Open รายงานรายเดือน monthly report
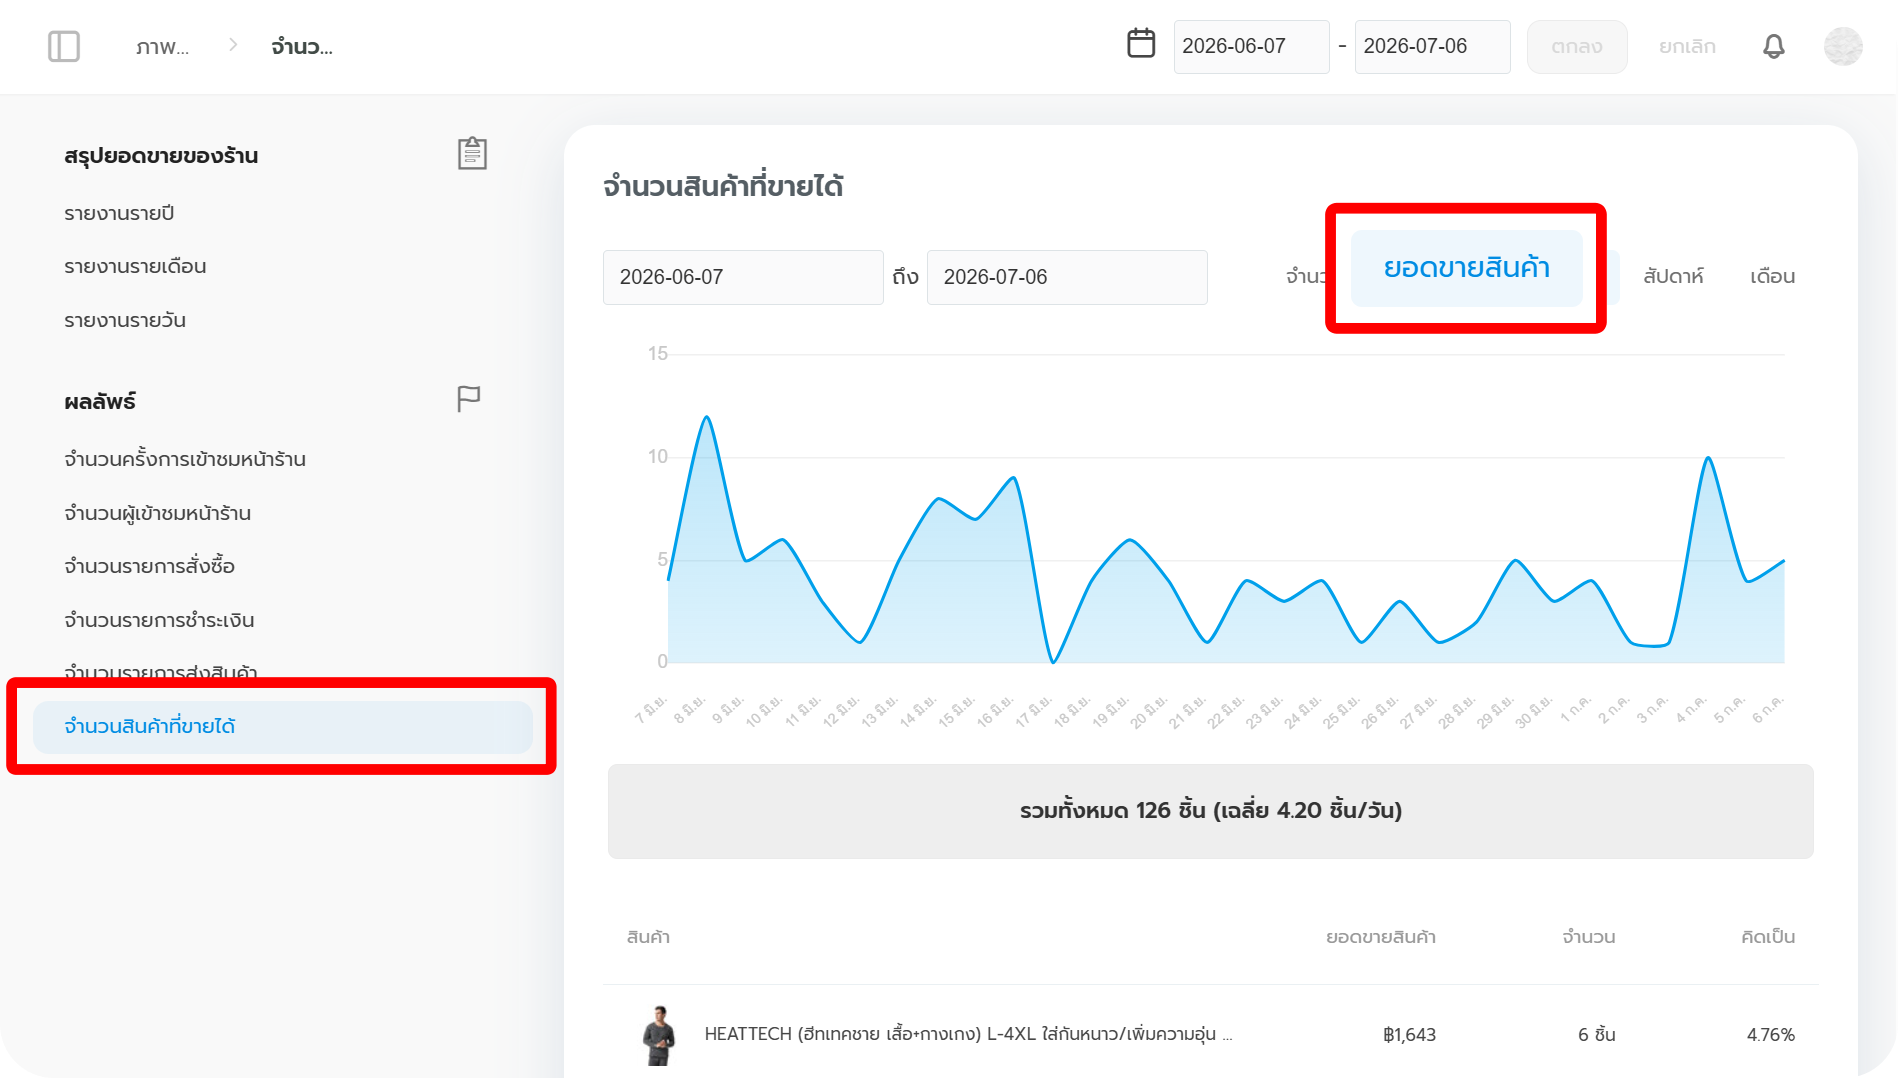The height and width of the screenshot is (1078, 1898). click(x=135, y=266)
